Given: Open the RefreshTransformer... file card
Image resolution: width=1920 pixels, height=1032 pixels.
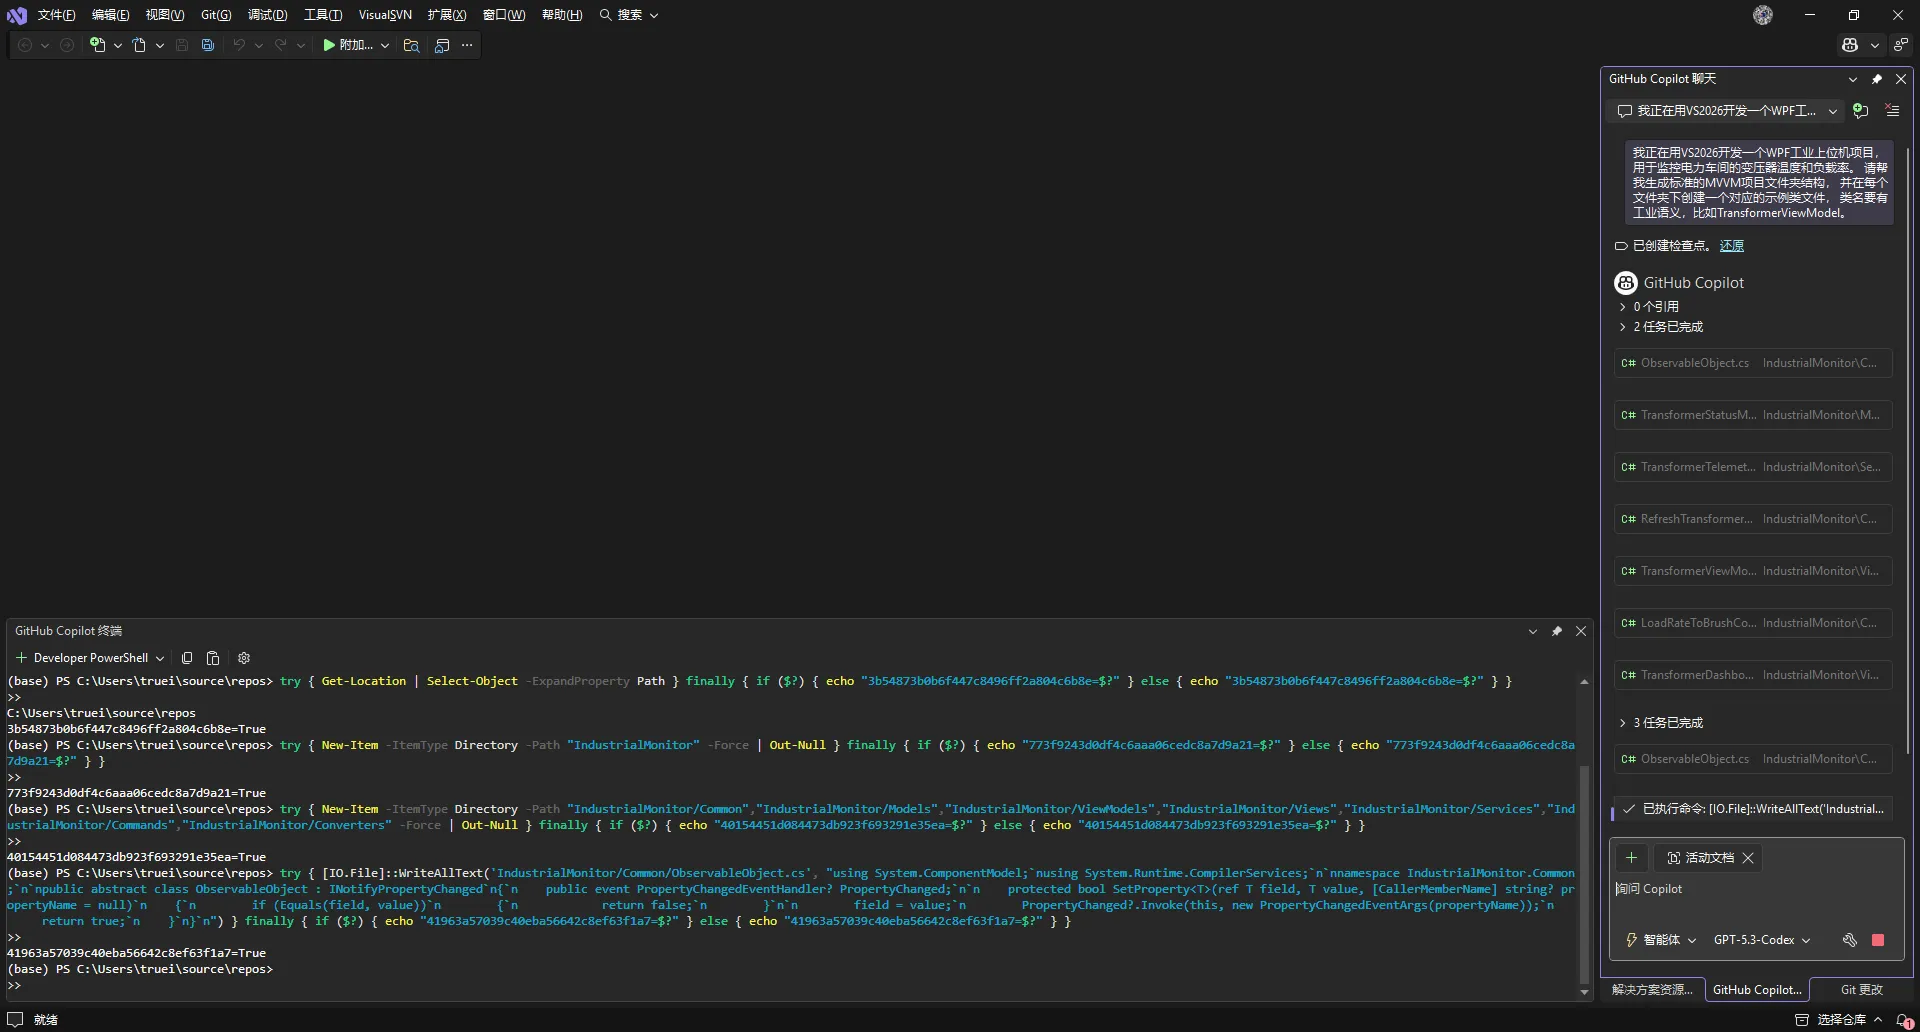Looking at the screenshot, I should [x=1753, y=519].
